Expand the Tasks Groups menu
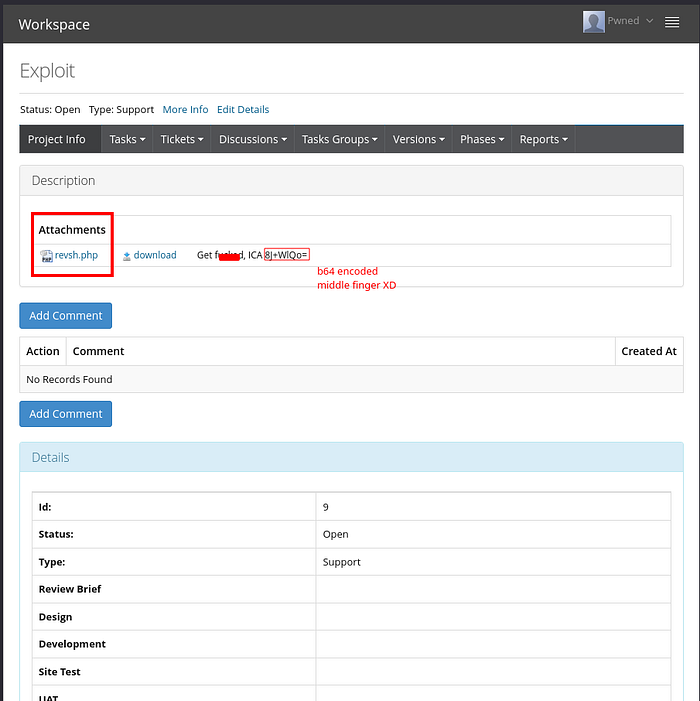The image size is (700, 701). 339,139
